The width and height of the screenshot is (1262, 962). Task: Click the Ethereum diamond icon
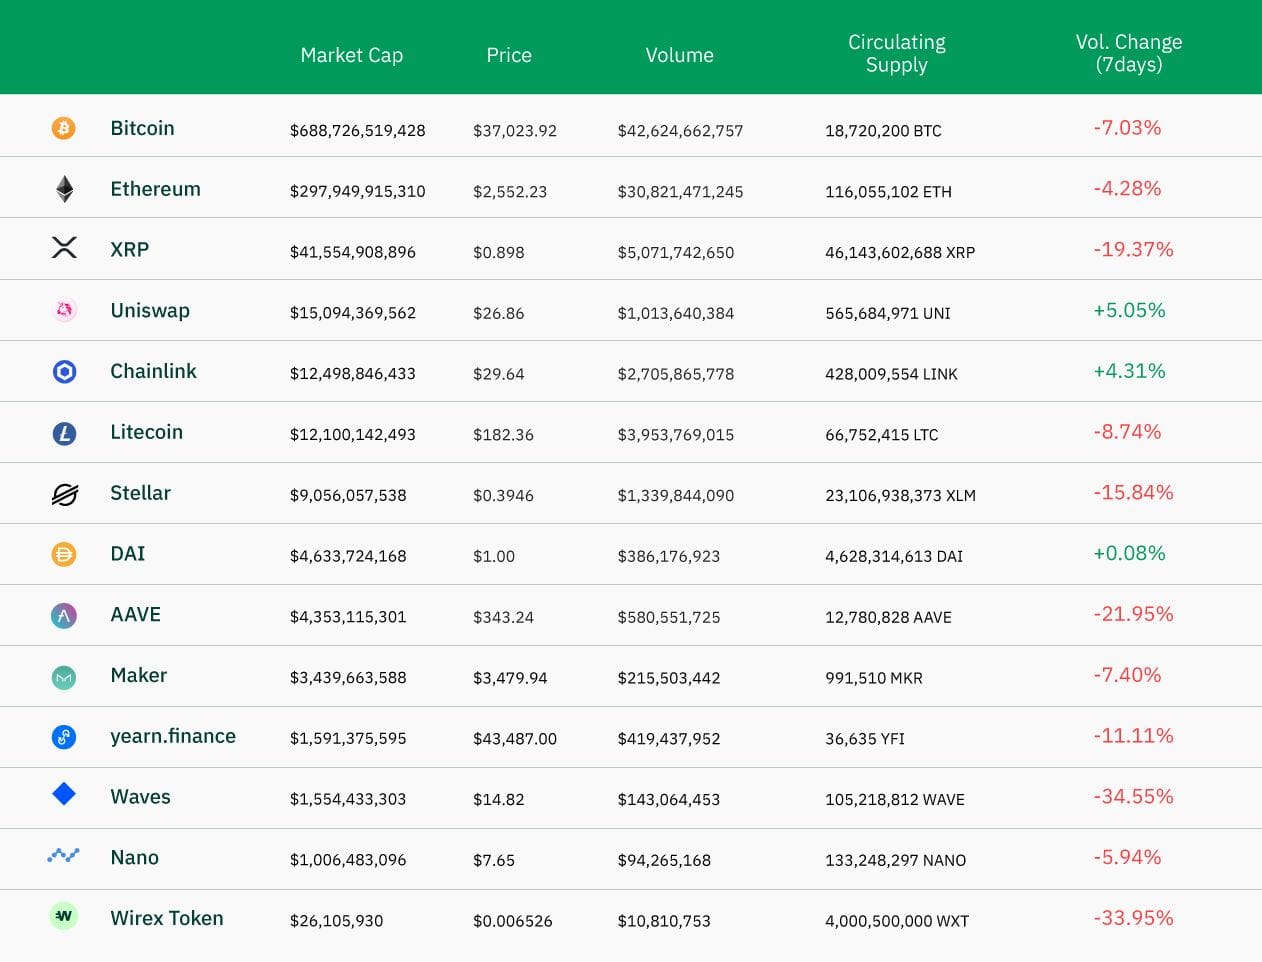click(x=64, y=189)
